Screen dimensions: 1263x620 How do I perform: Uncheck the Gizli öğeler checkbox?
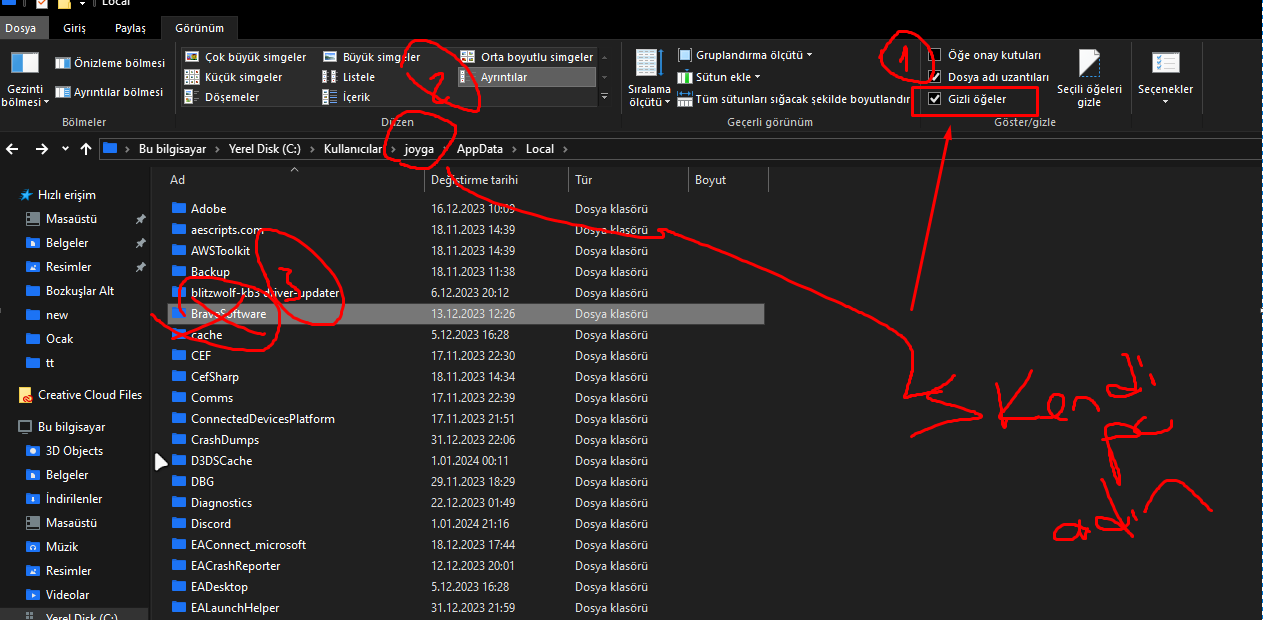pos(935,99)
